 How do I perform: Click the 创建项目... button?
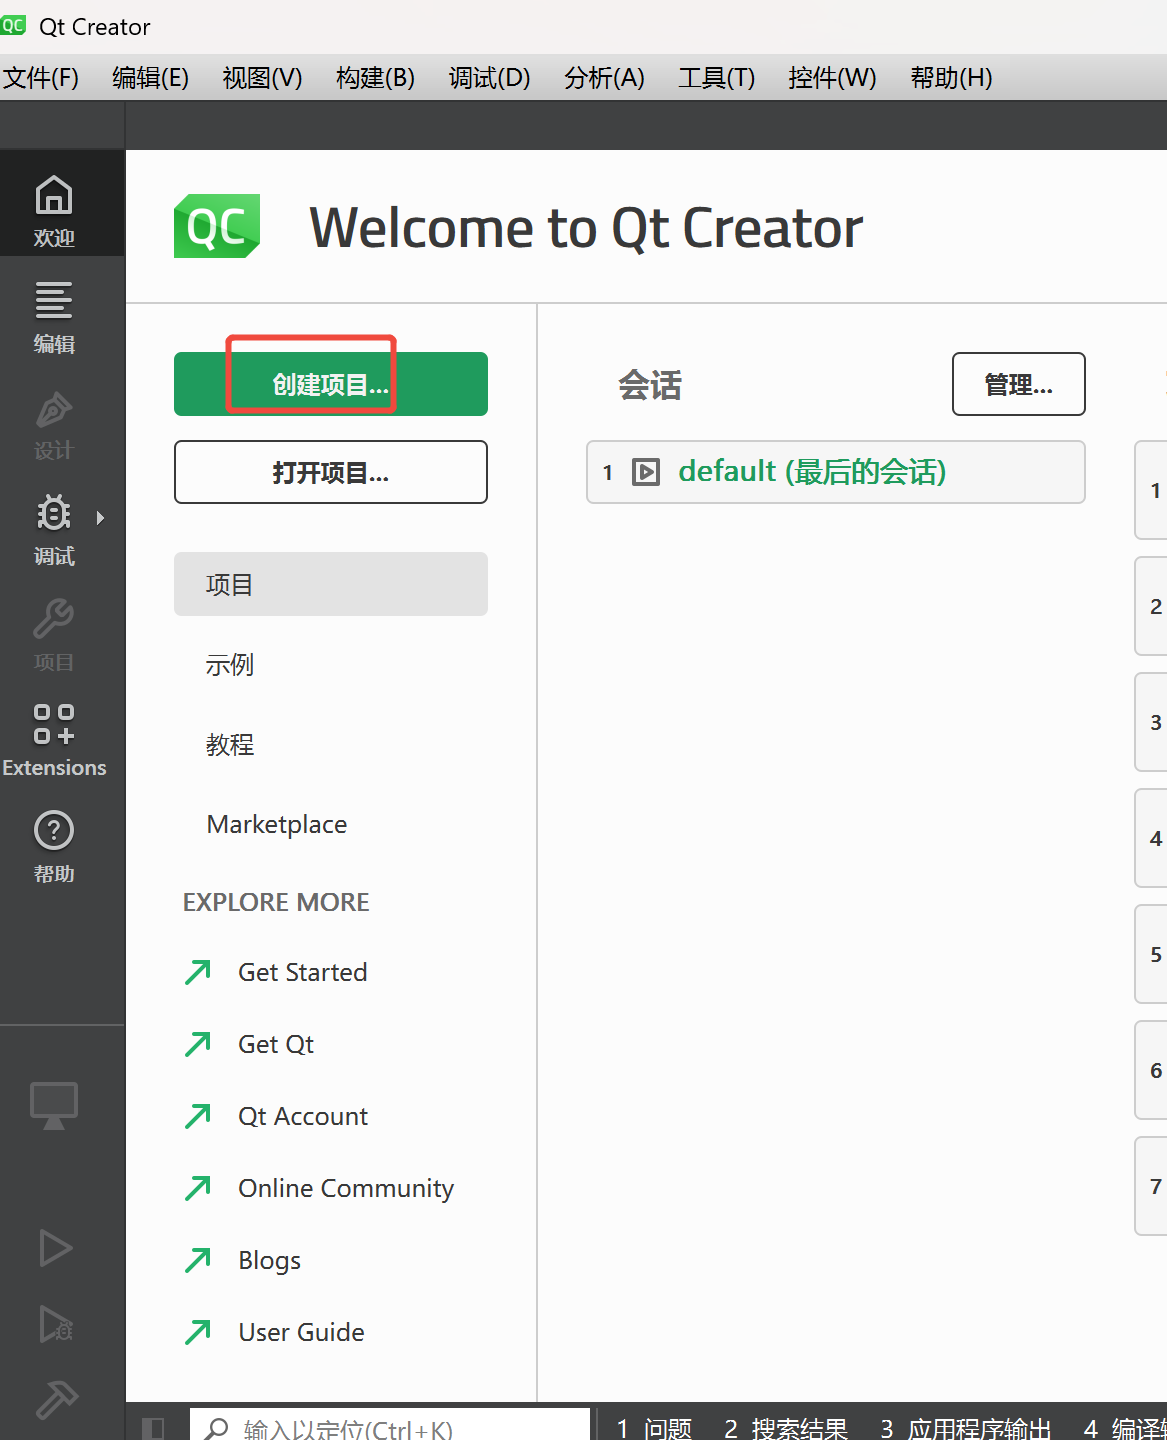click(331, 384)
